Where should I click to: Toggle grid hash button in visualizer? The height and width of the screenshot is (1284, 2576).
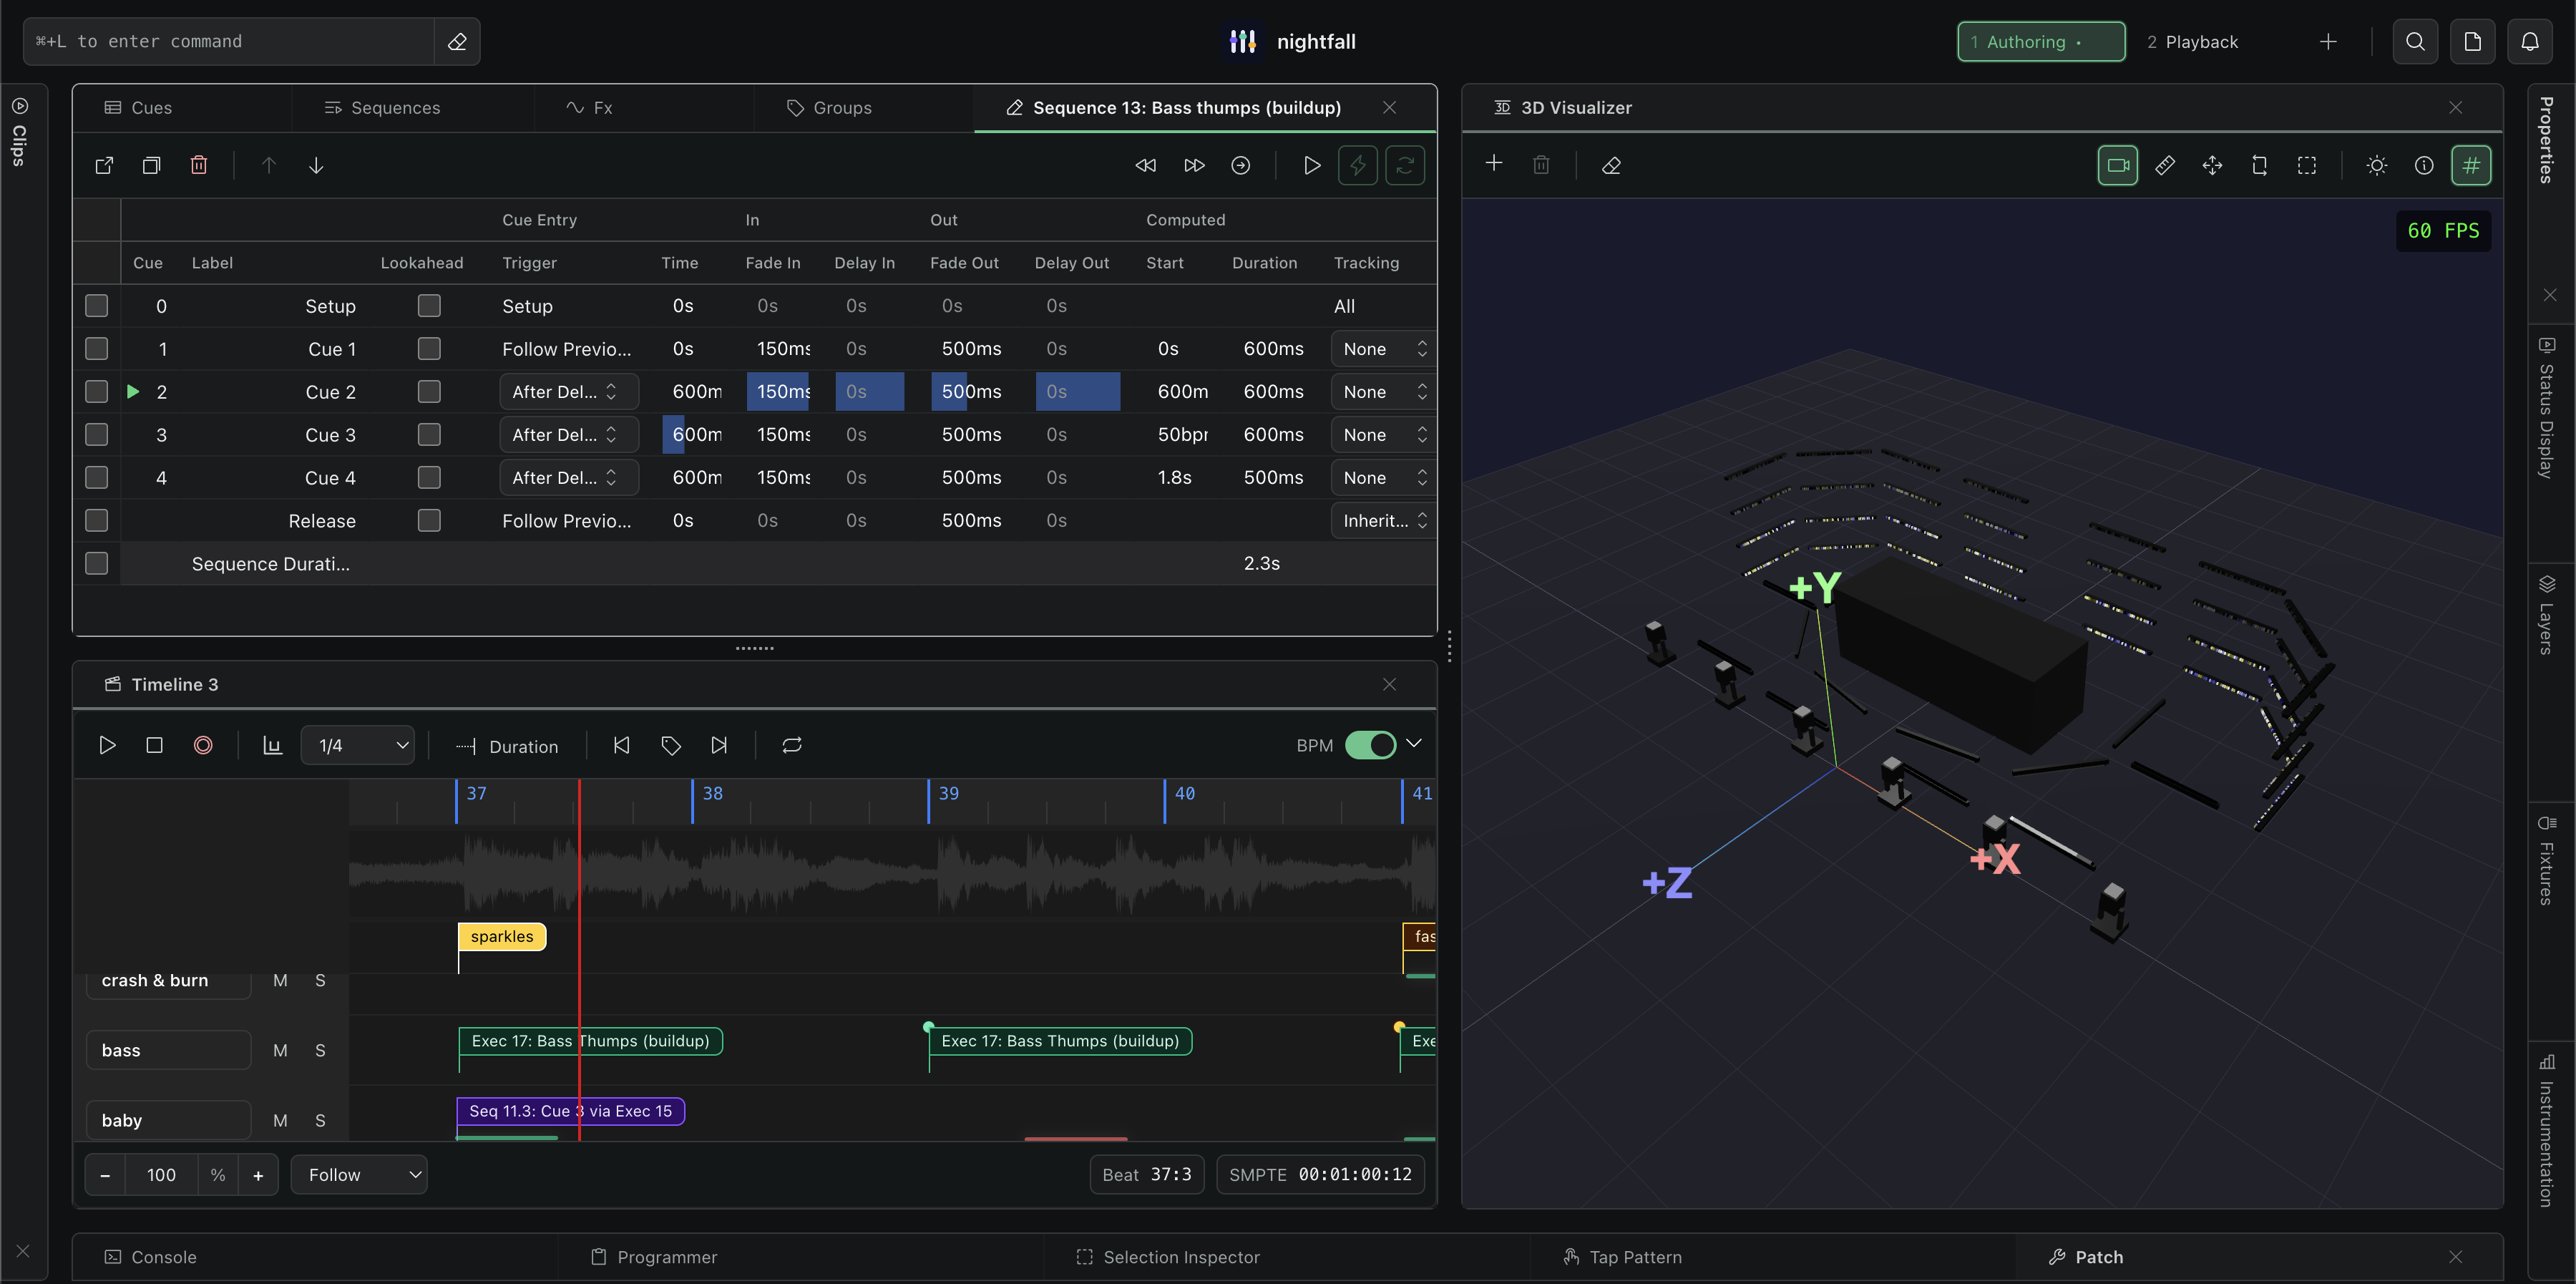click(2471, 165)
